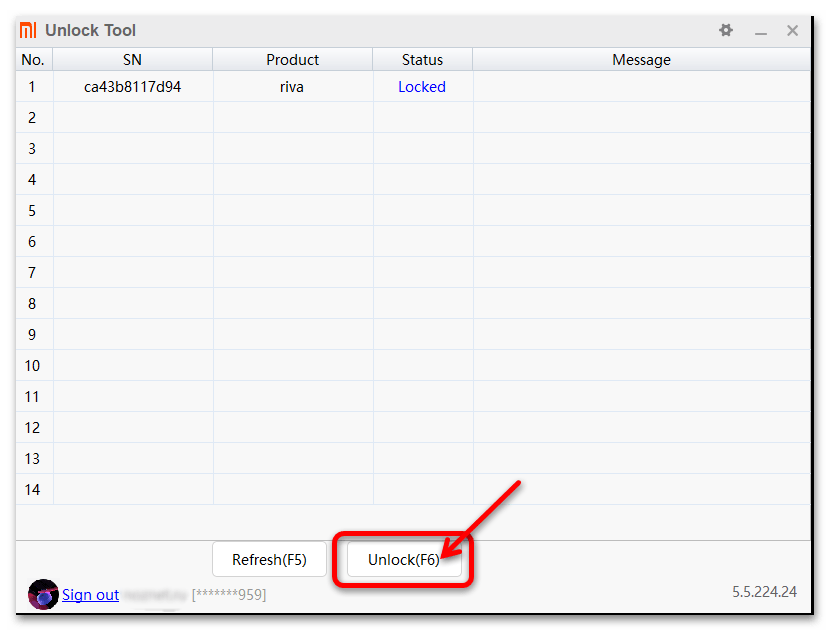Click the Sign out link
The width and height of the screenshot is (830, 631).
pyautogui.click(x=90, y=595)
